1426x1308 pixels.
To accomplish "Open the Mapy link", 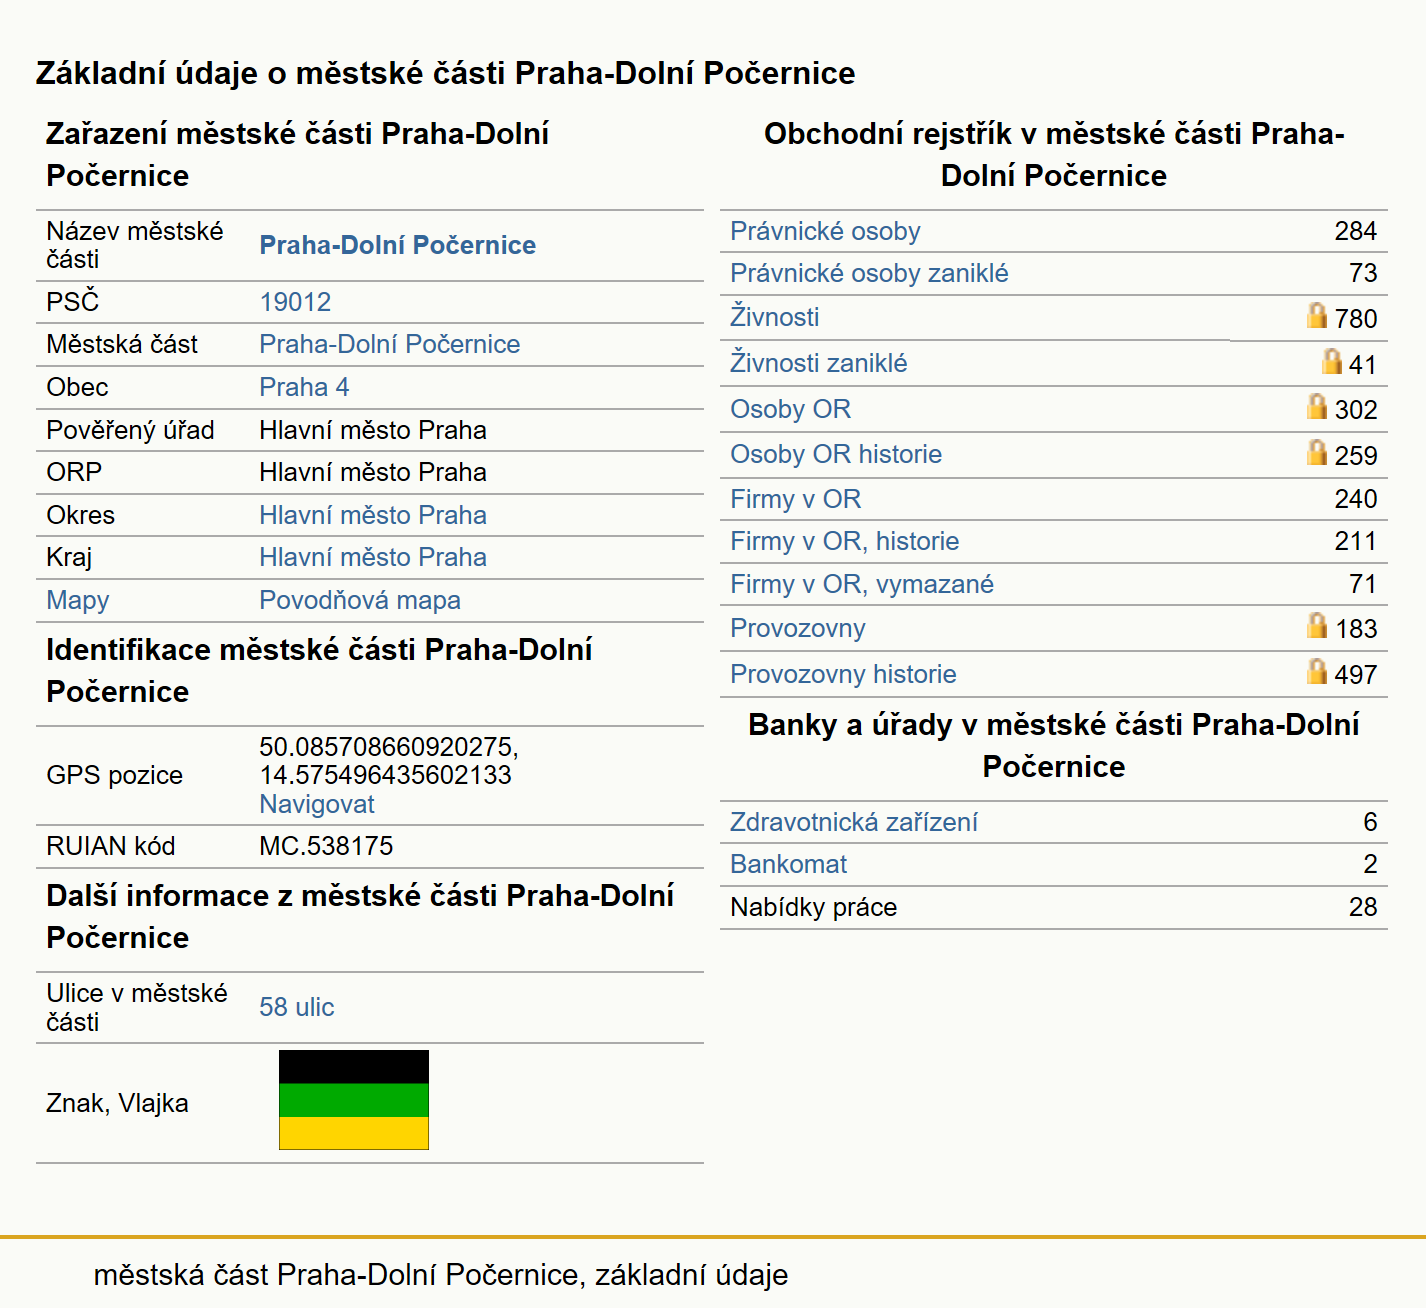I will pyautogui.click(x=78, y=600).
